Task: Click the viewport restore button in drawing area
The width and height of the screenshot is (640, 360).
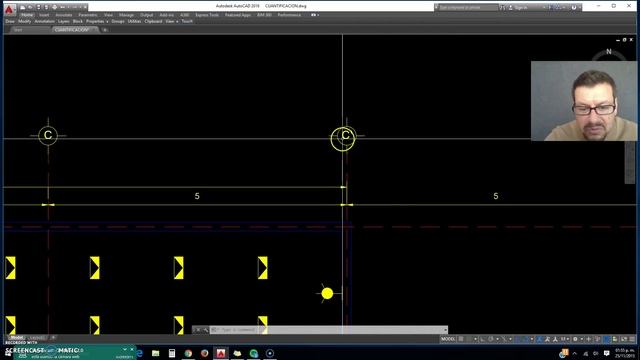Action: coord(624,40)
